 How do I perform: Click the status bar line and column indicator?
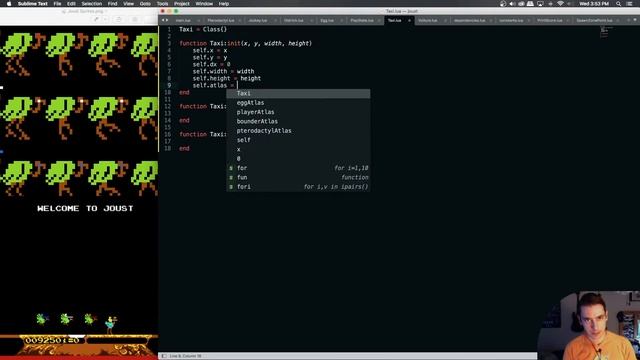pos(185,356)
